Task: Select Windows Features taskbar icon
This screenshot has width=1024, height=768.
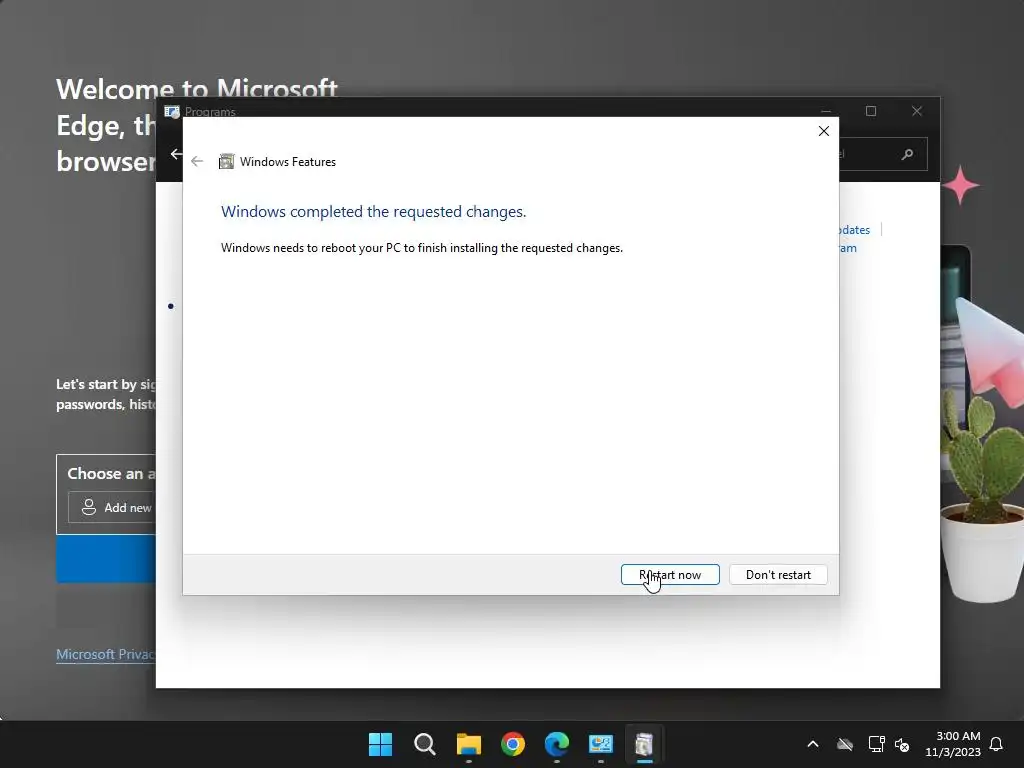Action: click(645, 744)
